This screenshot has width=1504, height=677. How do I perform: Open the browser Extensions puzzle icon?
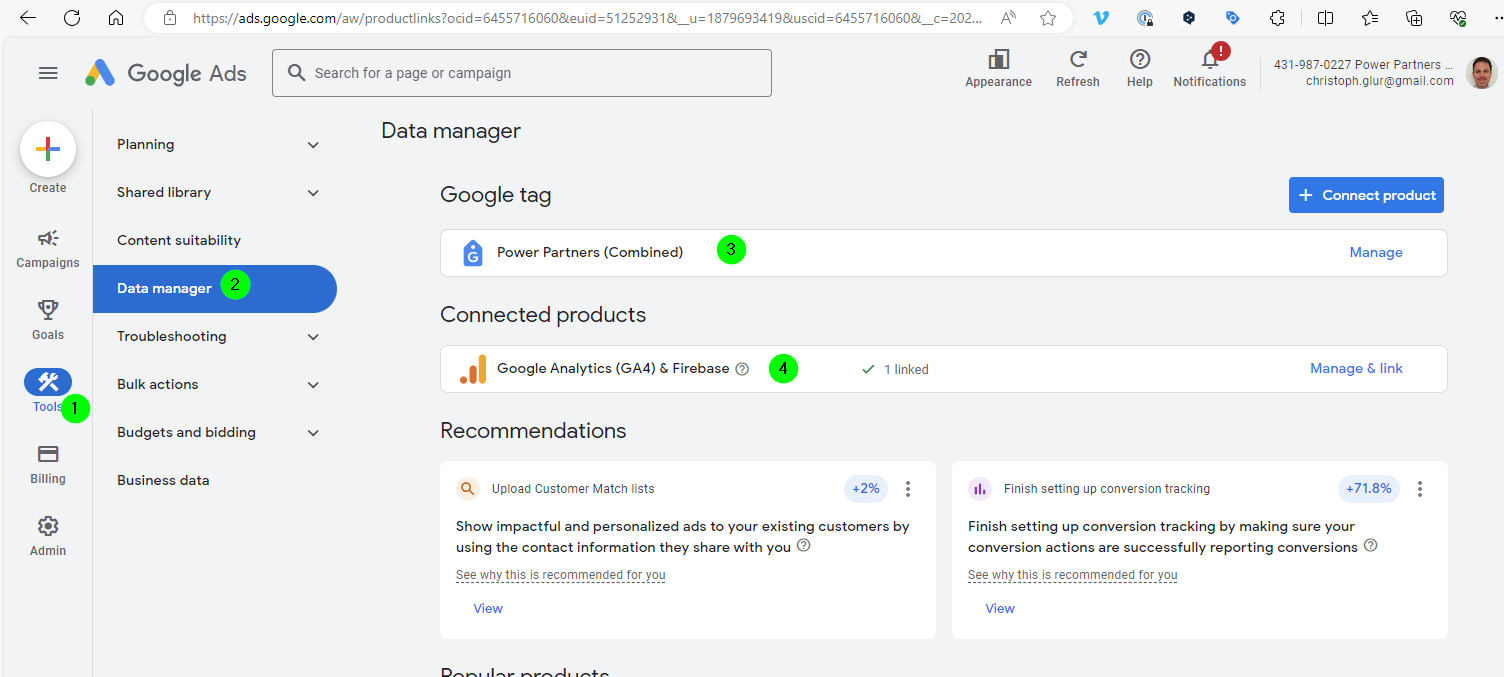tap(1277, 18)
